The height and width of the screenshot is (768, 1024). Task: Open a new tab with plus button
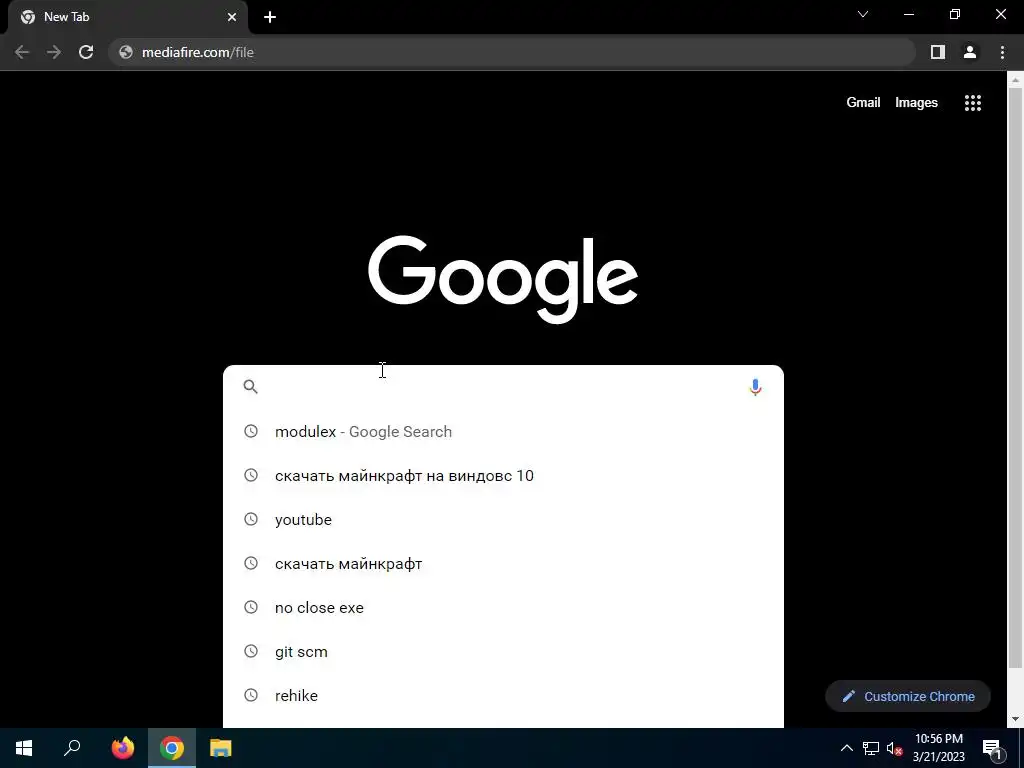pos(270,17)
